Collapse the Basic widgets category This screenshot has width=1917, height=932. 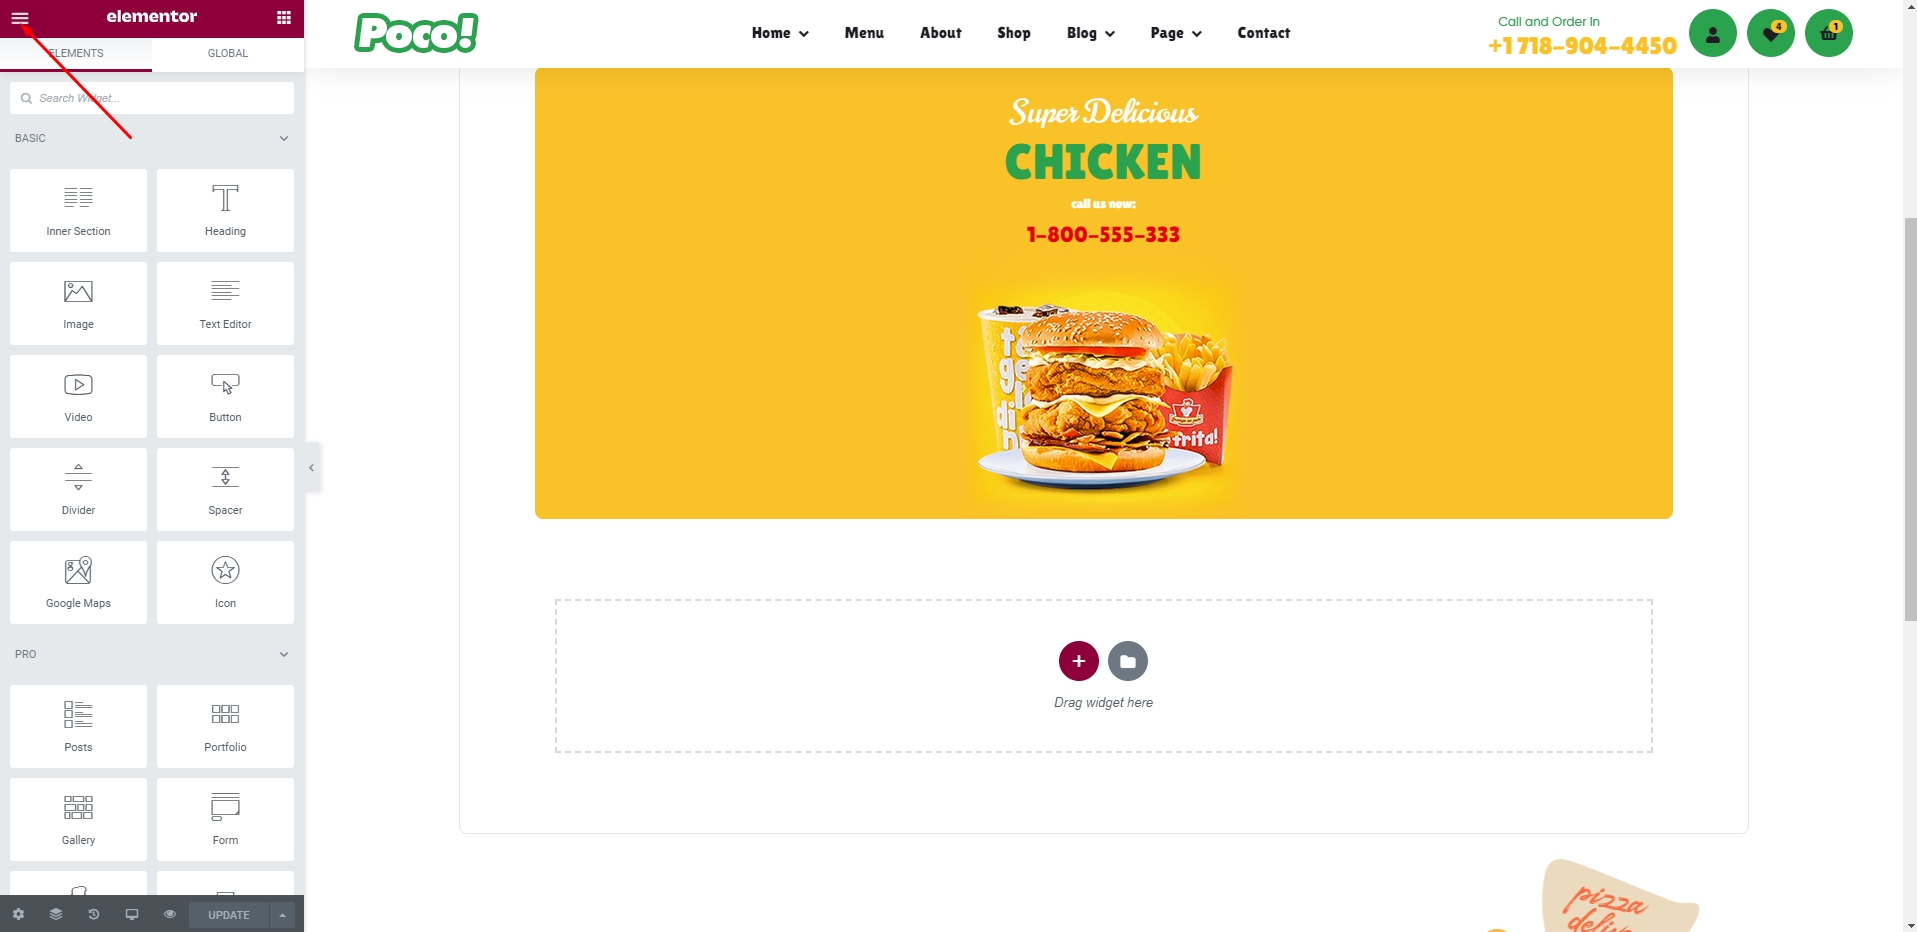(284, 138)
